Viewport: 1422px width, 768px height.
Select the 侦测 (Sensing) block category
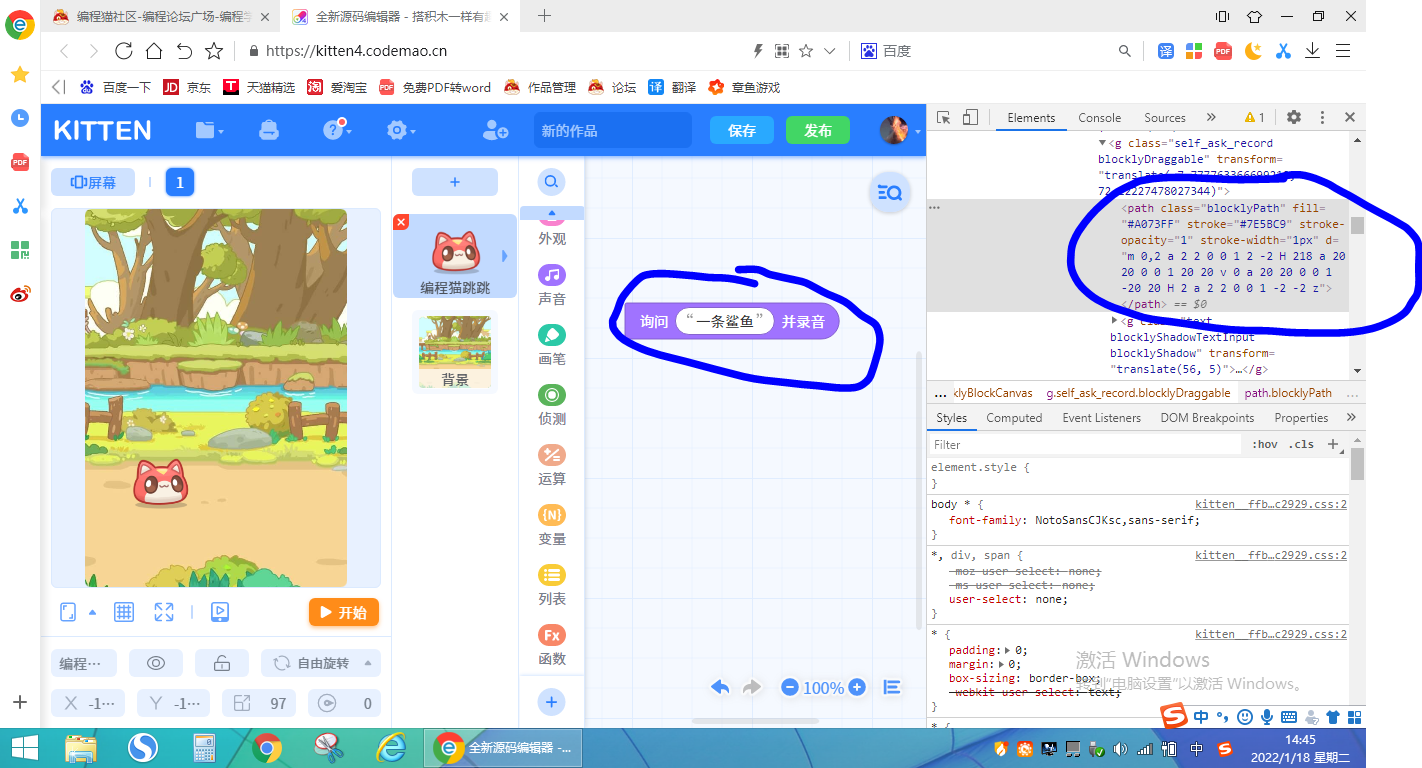552,404
